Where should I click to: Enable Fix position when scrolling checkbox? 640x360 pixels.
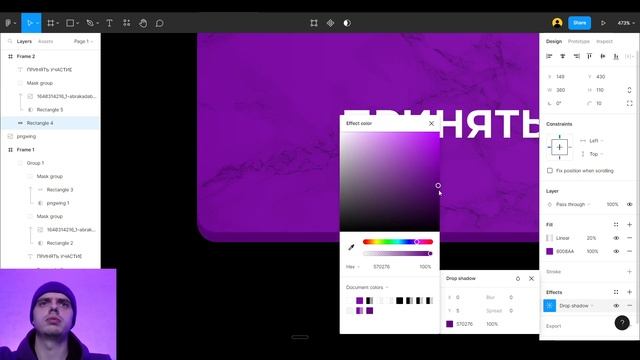click(550, 171)
